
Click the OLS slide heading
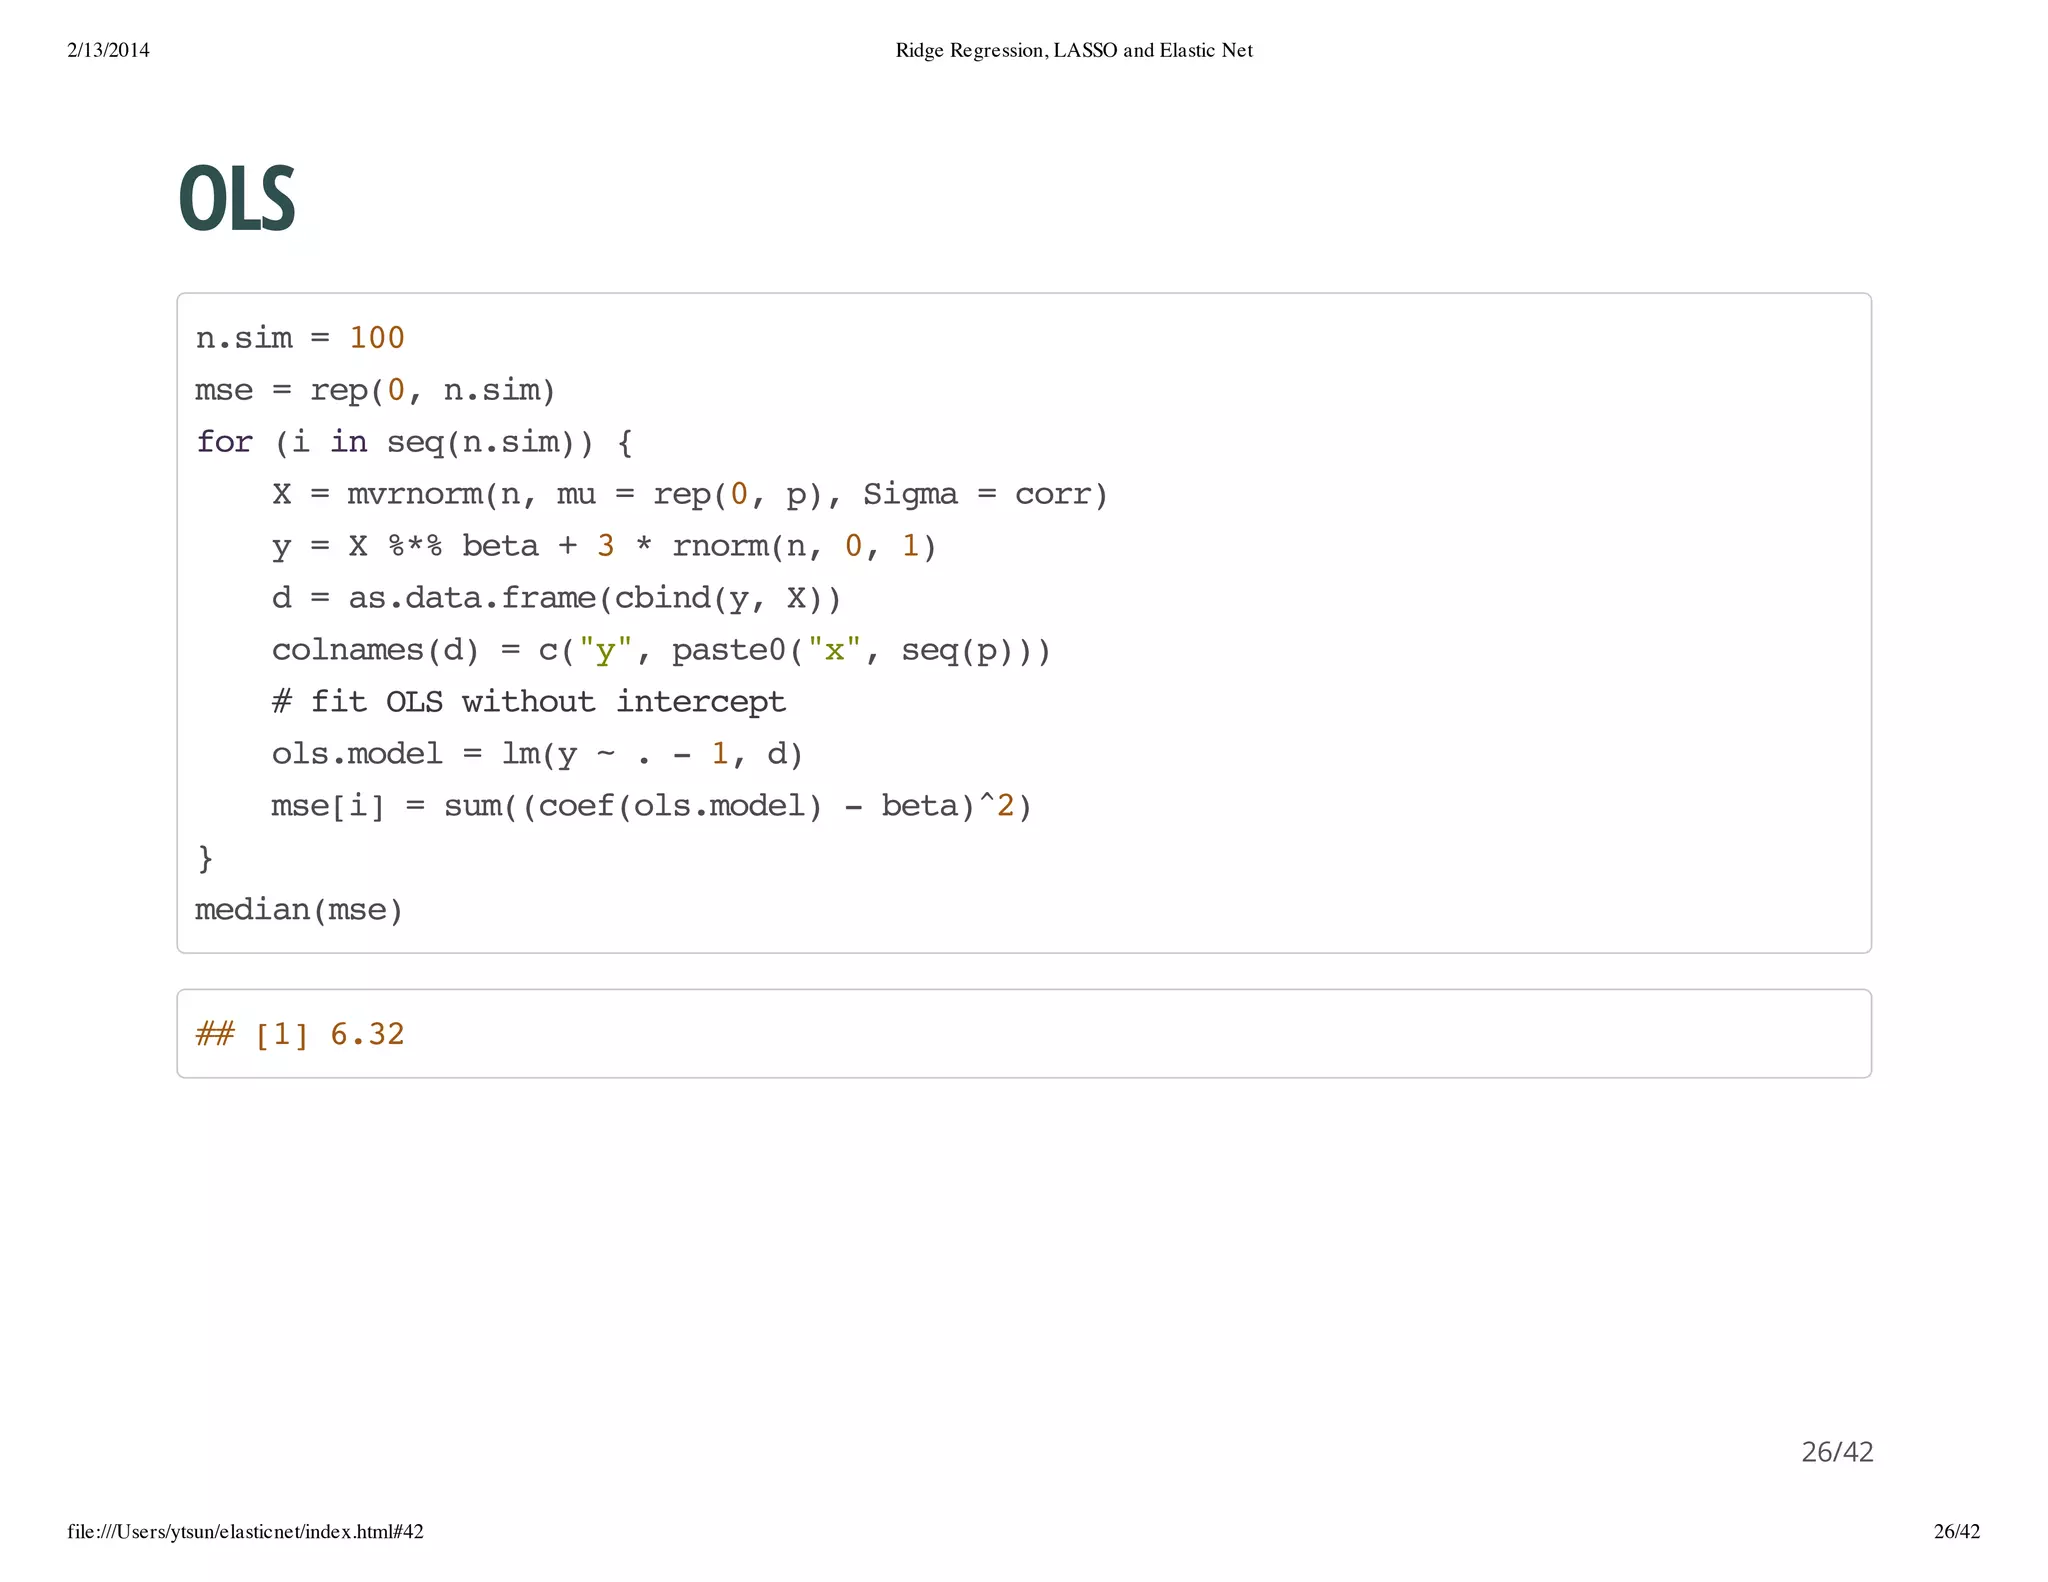tap(237, 198)
